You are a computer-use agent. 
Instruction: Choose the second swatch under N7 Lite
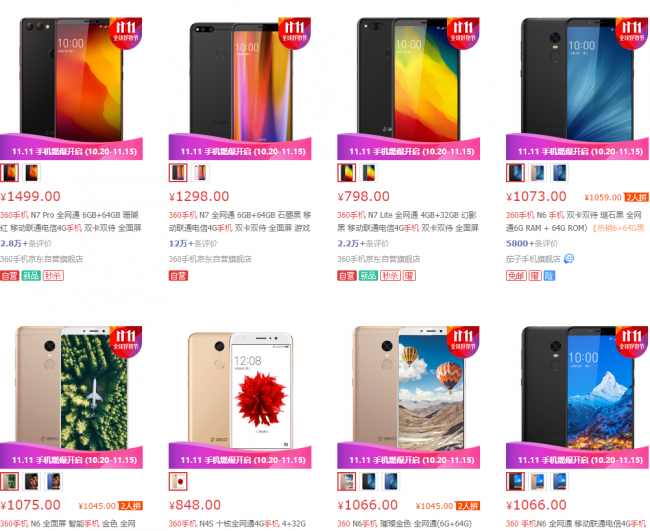coord(369,173)
